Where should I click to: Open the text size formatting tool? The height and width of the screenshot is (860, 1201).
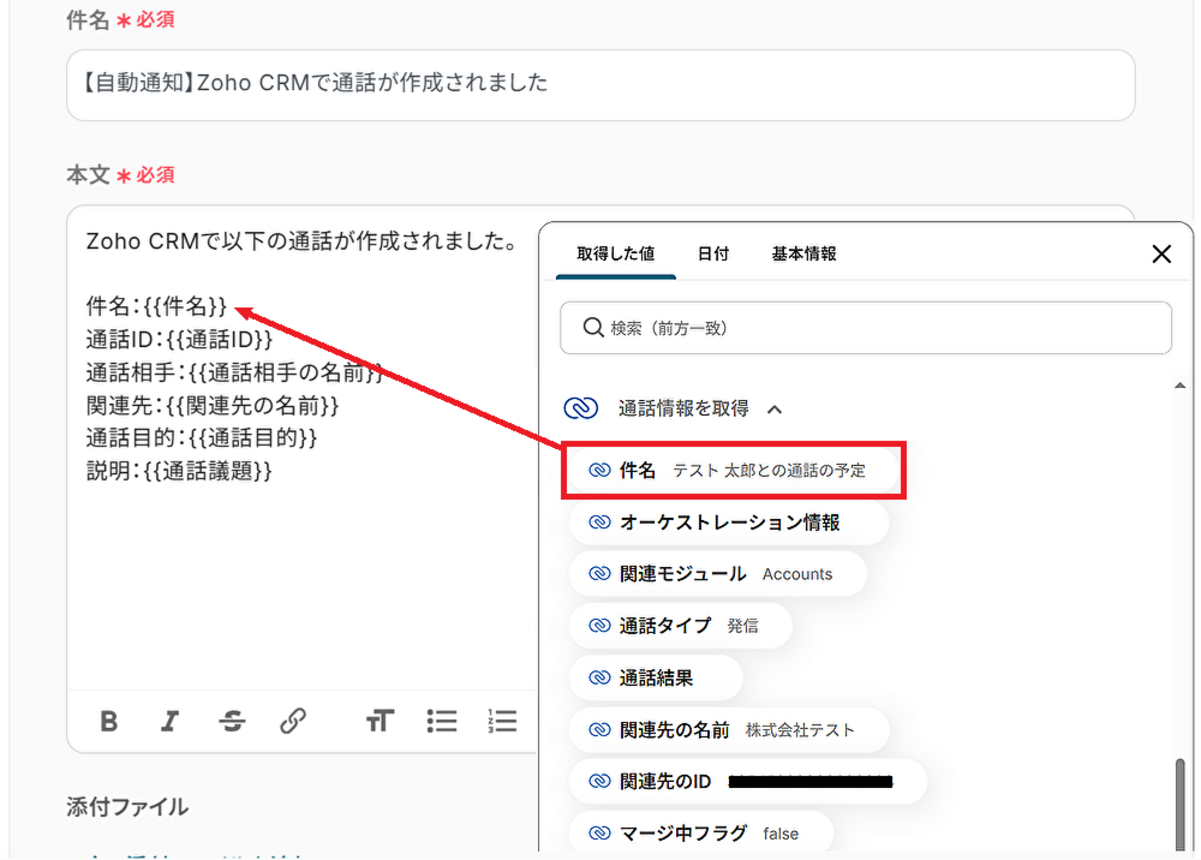tap(380, 721)
